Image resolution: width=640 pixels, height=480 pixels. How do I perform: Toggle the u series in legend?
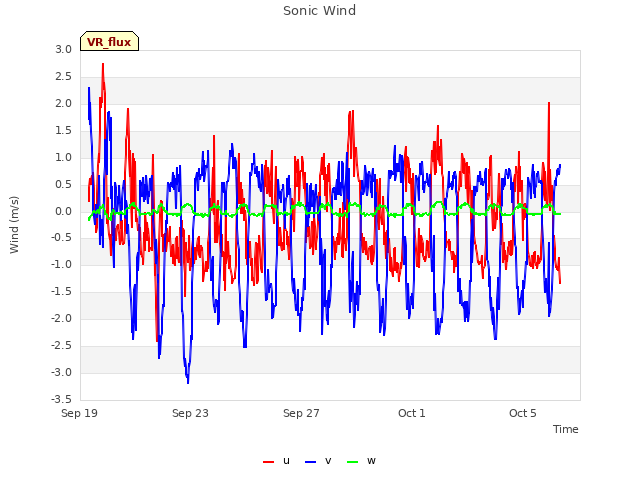tap(276, 461)
